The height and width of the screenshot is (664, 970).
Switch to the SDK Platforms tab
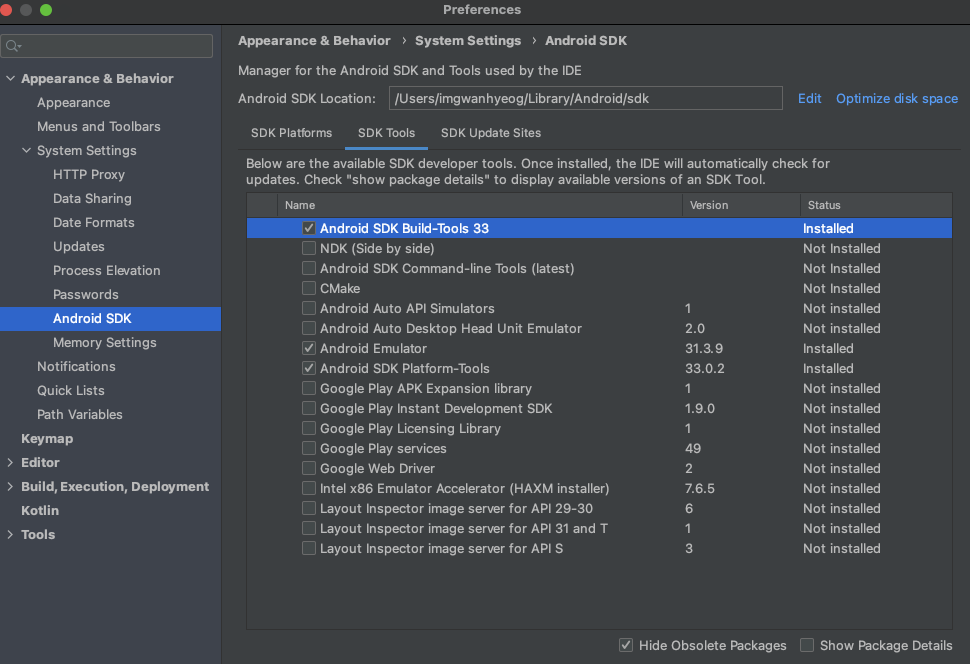291,133
